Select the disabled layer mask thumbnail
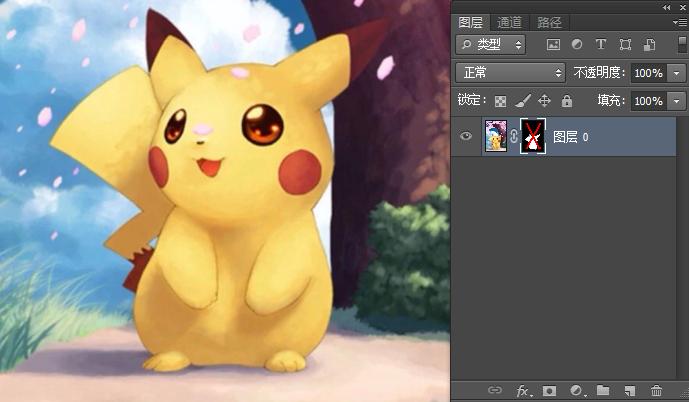This screenshot has width=689, height=402. click(533, 137)
